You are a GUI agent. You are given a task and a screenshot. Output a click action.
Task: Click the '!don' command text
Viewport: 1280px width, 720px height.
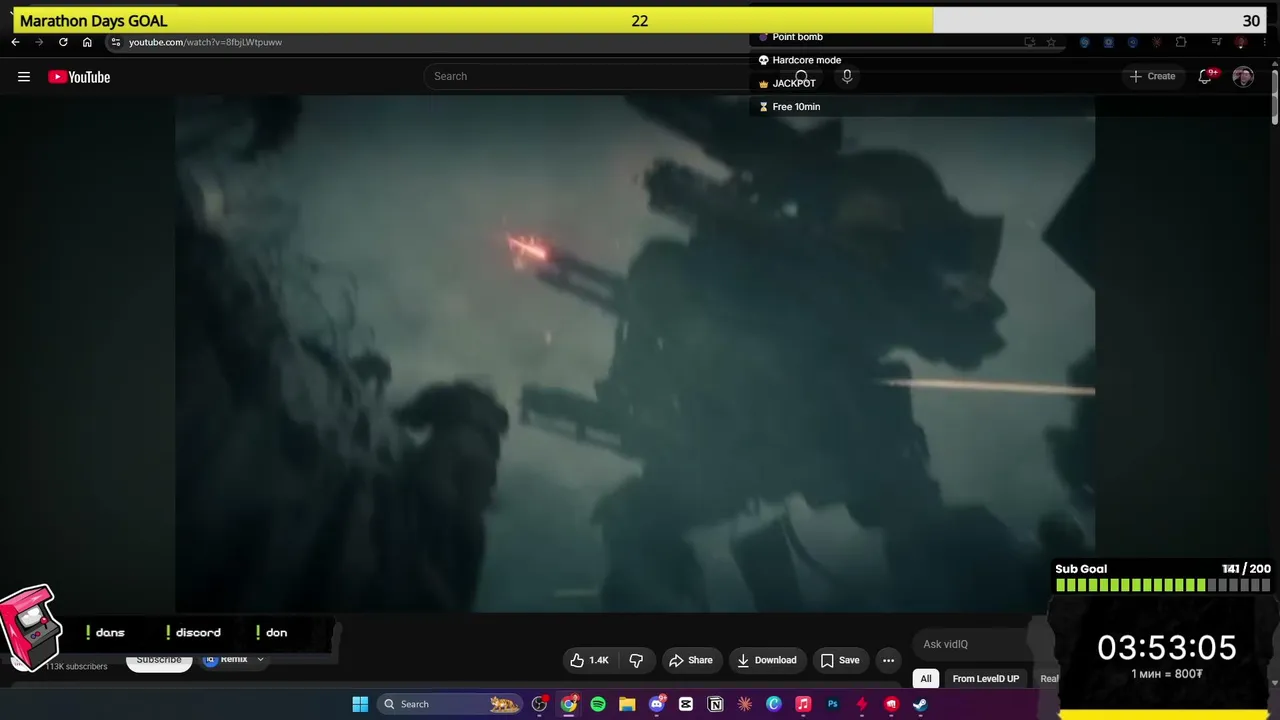(x=272, y=632)
